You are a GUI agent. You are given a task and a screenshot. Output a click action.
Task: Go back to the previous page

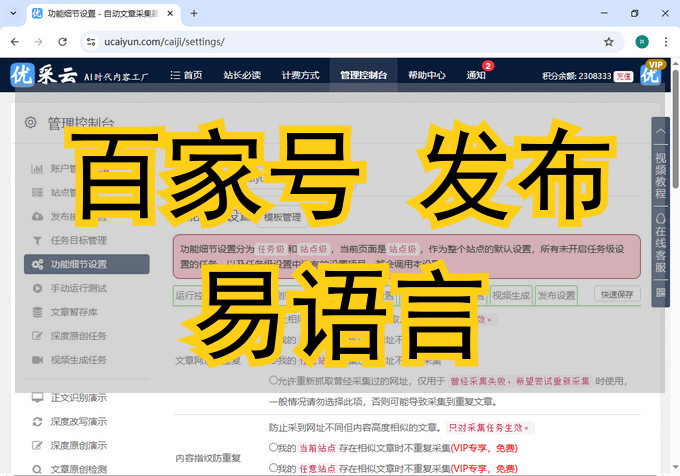click(15, 42)
